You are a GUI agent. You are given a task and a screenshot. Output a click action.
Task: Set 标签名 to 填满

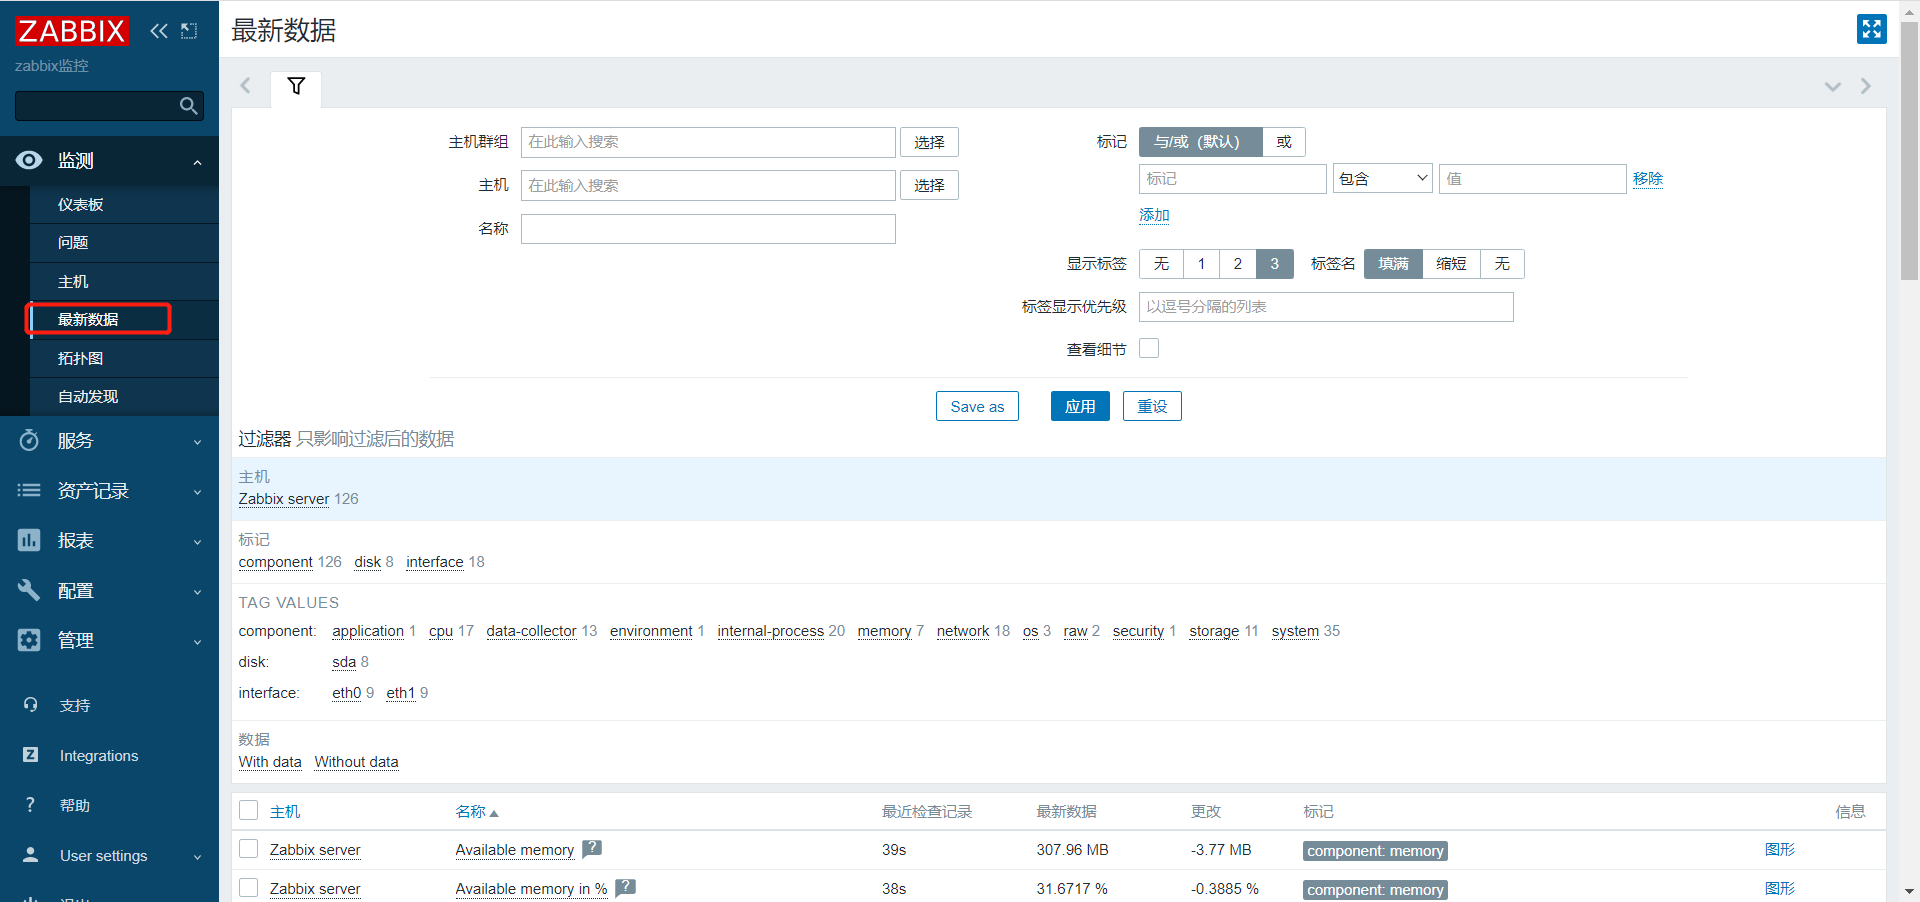(x=1393, y=264)
